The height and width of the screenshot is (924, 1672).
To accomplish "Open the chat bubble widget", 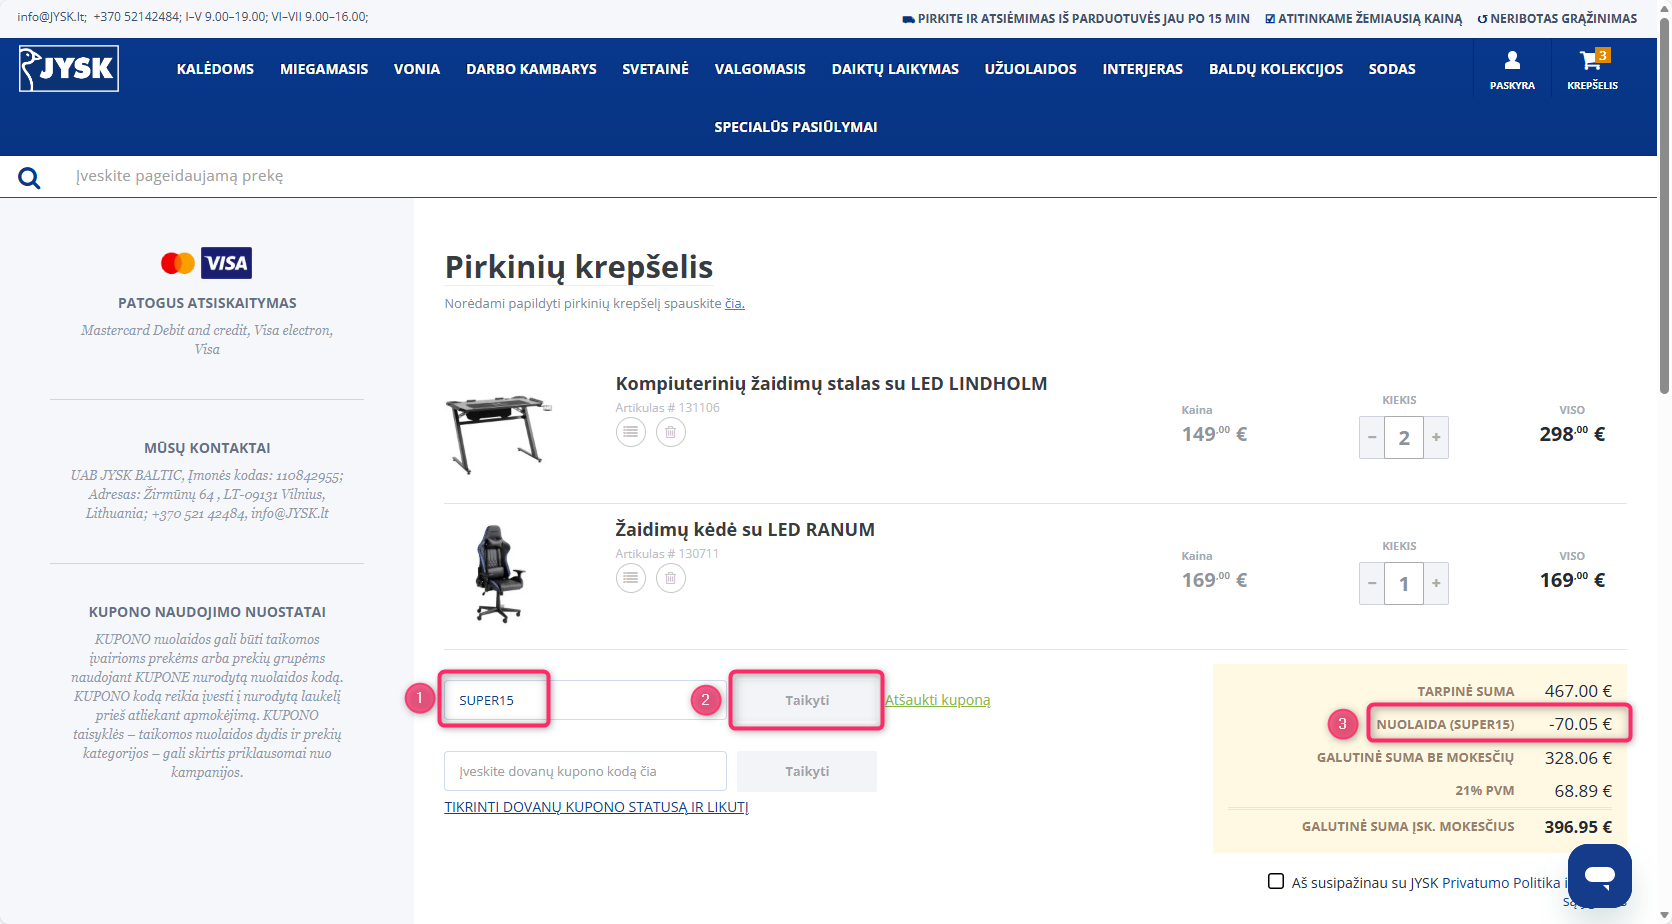I will pyautogui.click(x=1599, y=876).
